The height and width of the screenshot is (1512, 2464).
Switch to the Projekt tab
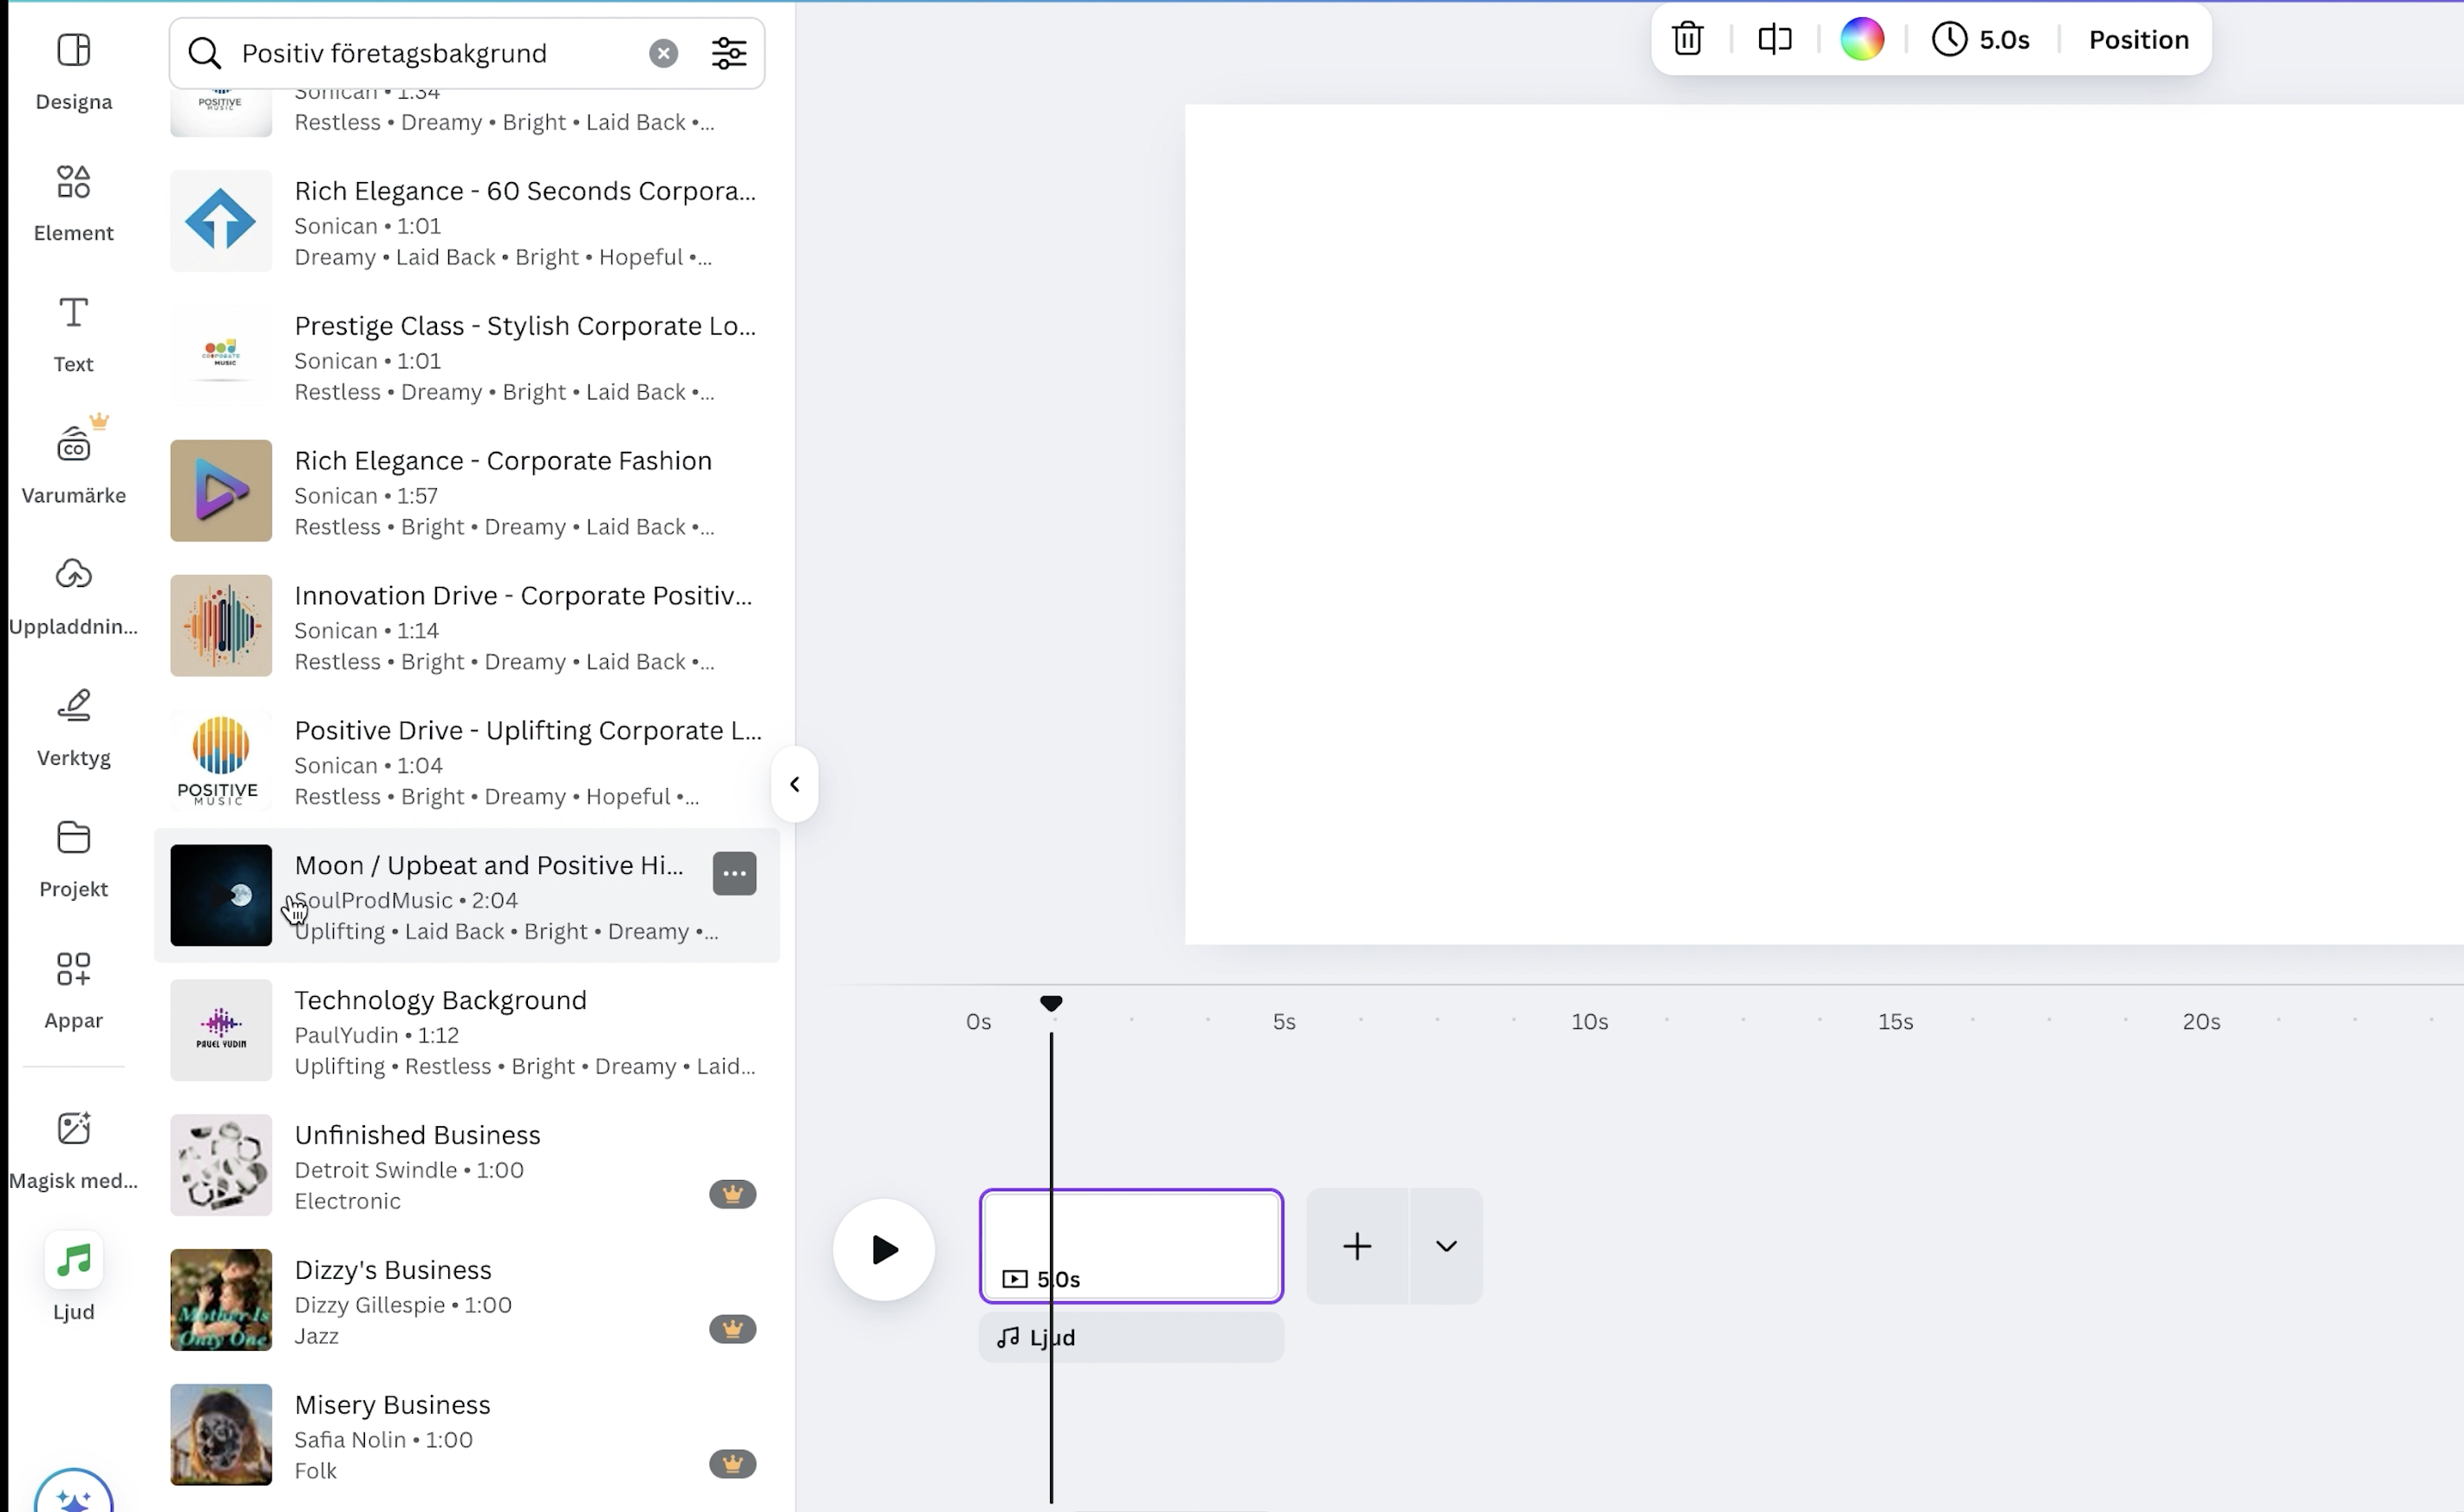73,858
